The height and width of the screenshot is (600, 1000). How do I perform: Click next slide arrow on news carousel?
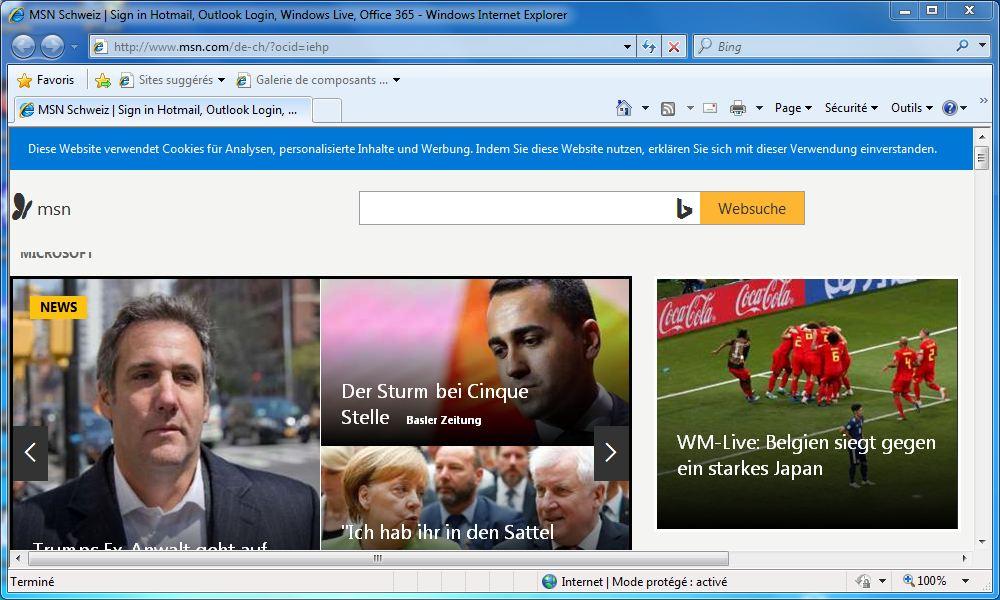tap(611, 453)
